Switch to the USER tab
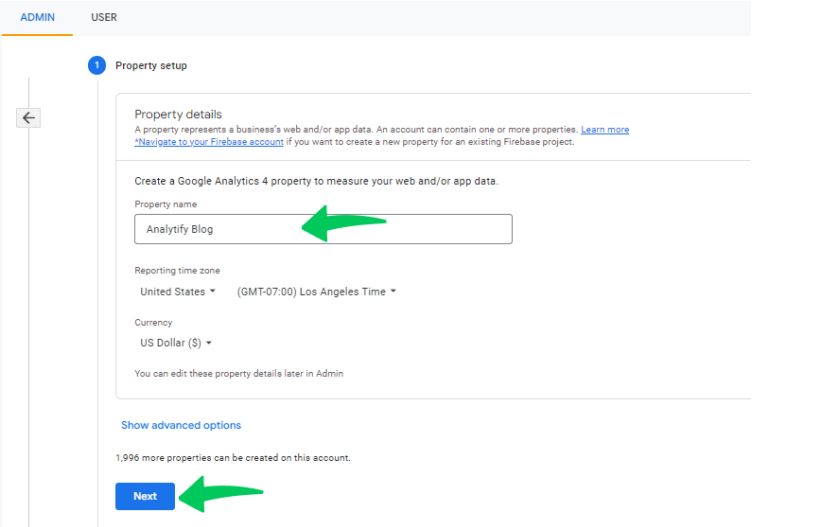827x527 pixels. click(104, 17)
